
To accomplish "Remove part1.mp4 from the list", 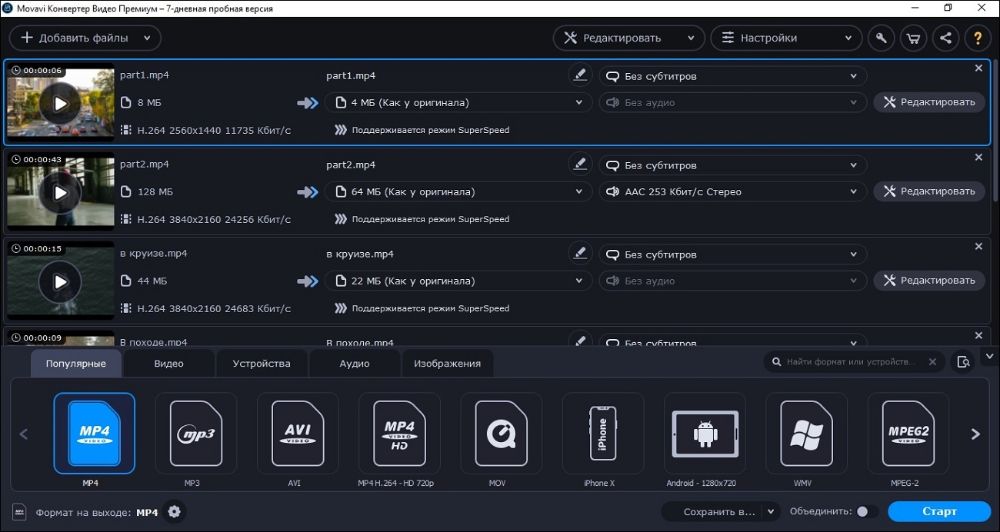I will click(x=979, y=68).
